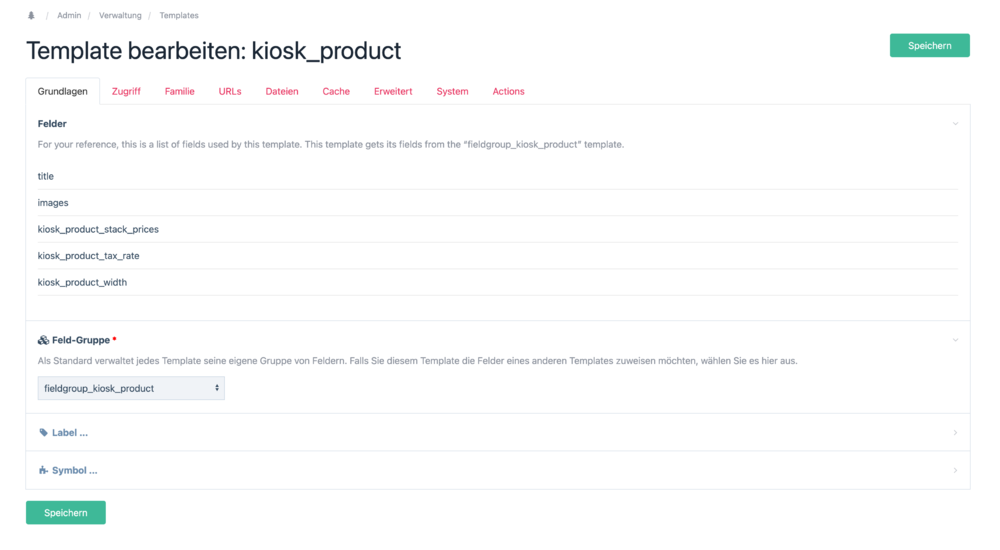Click the Label tag icon
This screenshot has height=550, width=1000.
click(x=43, y=433)
